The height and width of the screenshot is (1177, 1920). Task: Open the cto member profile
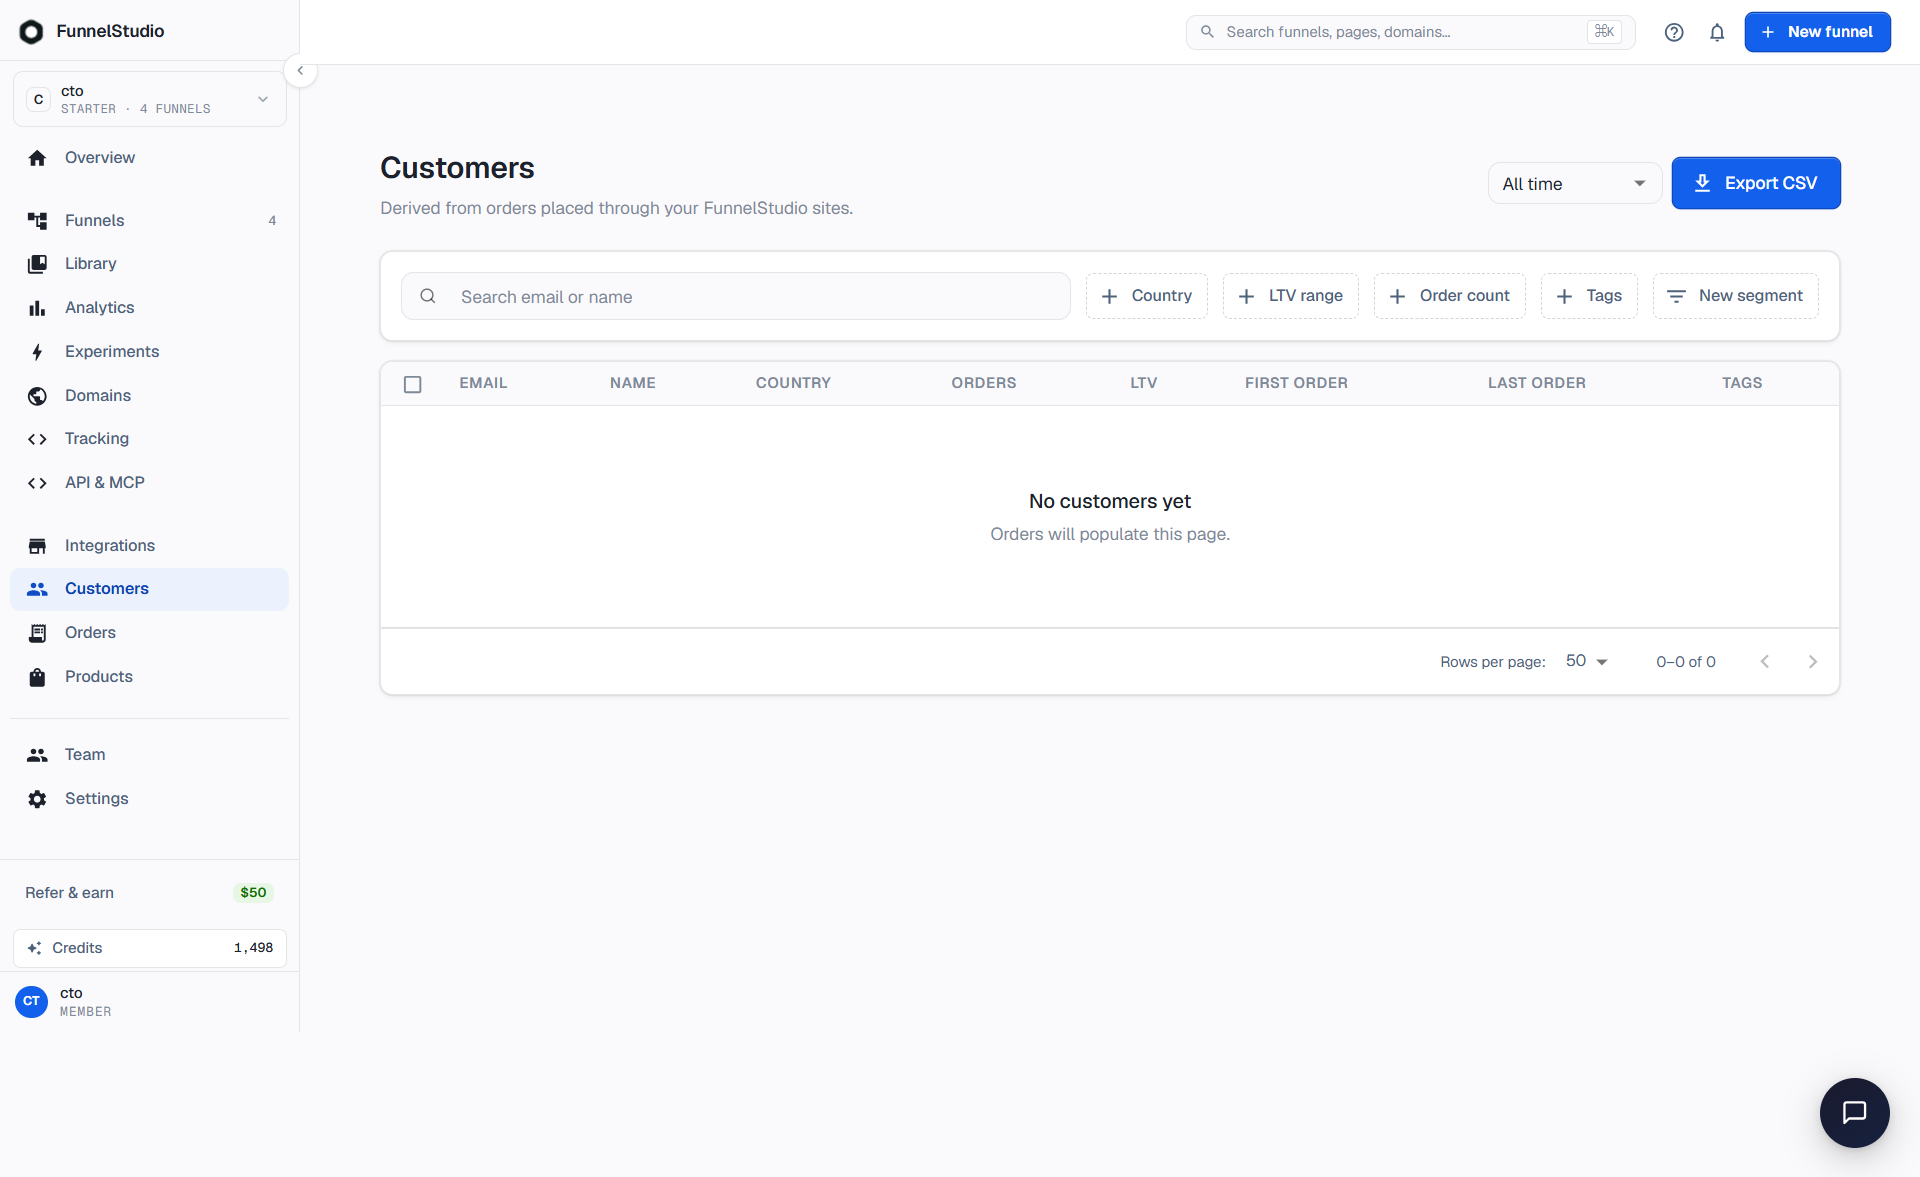150,1001
